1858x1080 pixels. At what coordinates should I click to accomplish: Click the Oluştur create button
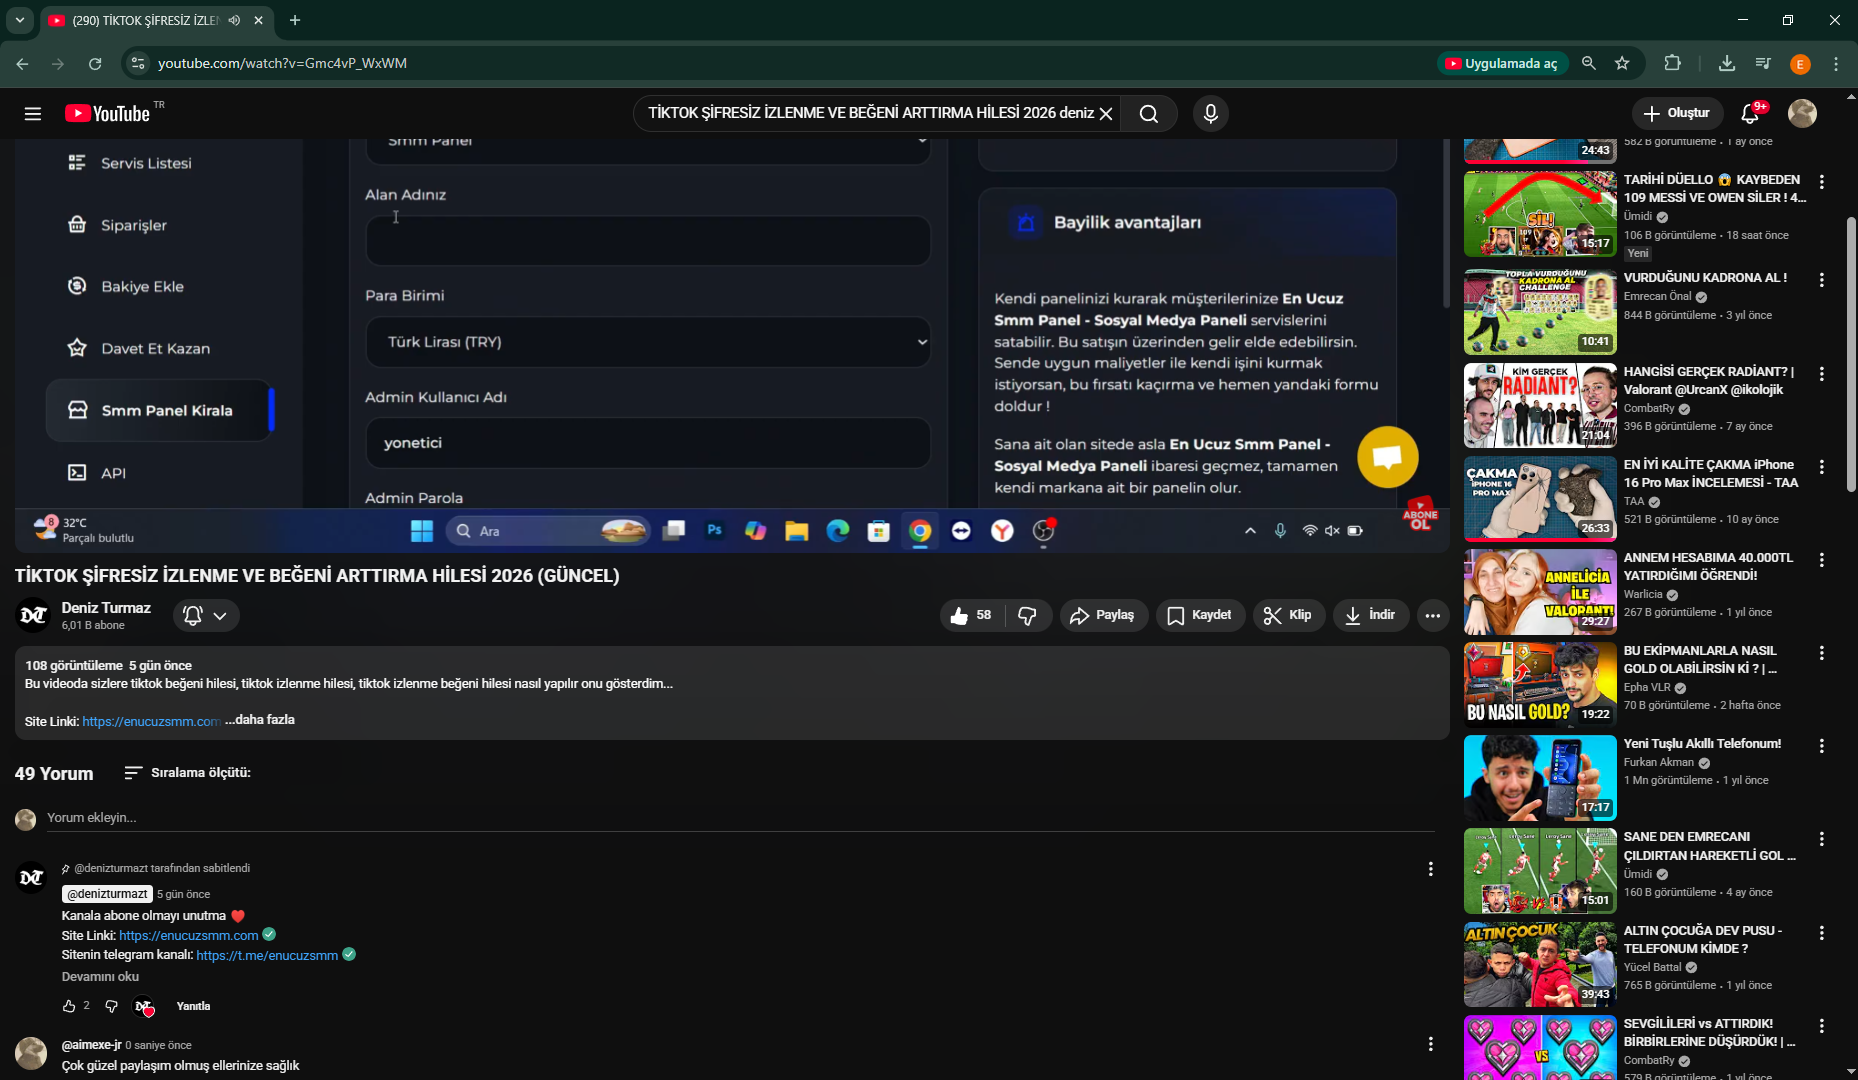[1677, 114]
